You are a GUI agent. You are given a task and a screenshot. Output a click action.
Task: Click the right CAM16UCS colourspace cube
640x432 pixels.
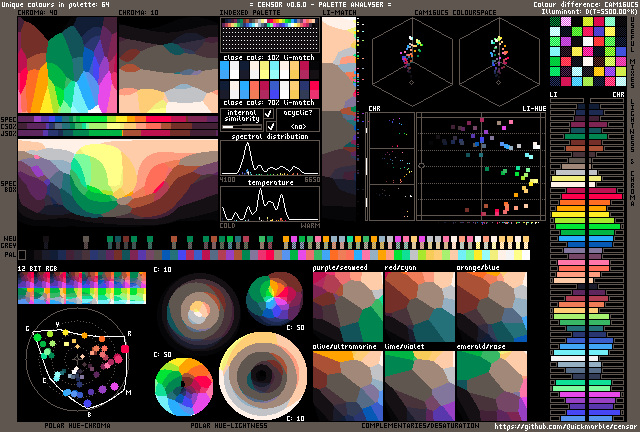click(499, 58)
